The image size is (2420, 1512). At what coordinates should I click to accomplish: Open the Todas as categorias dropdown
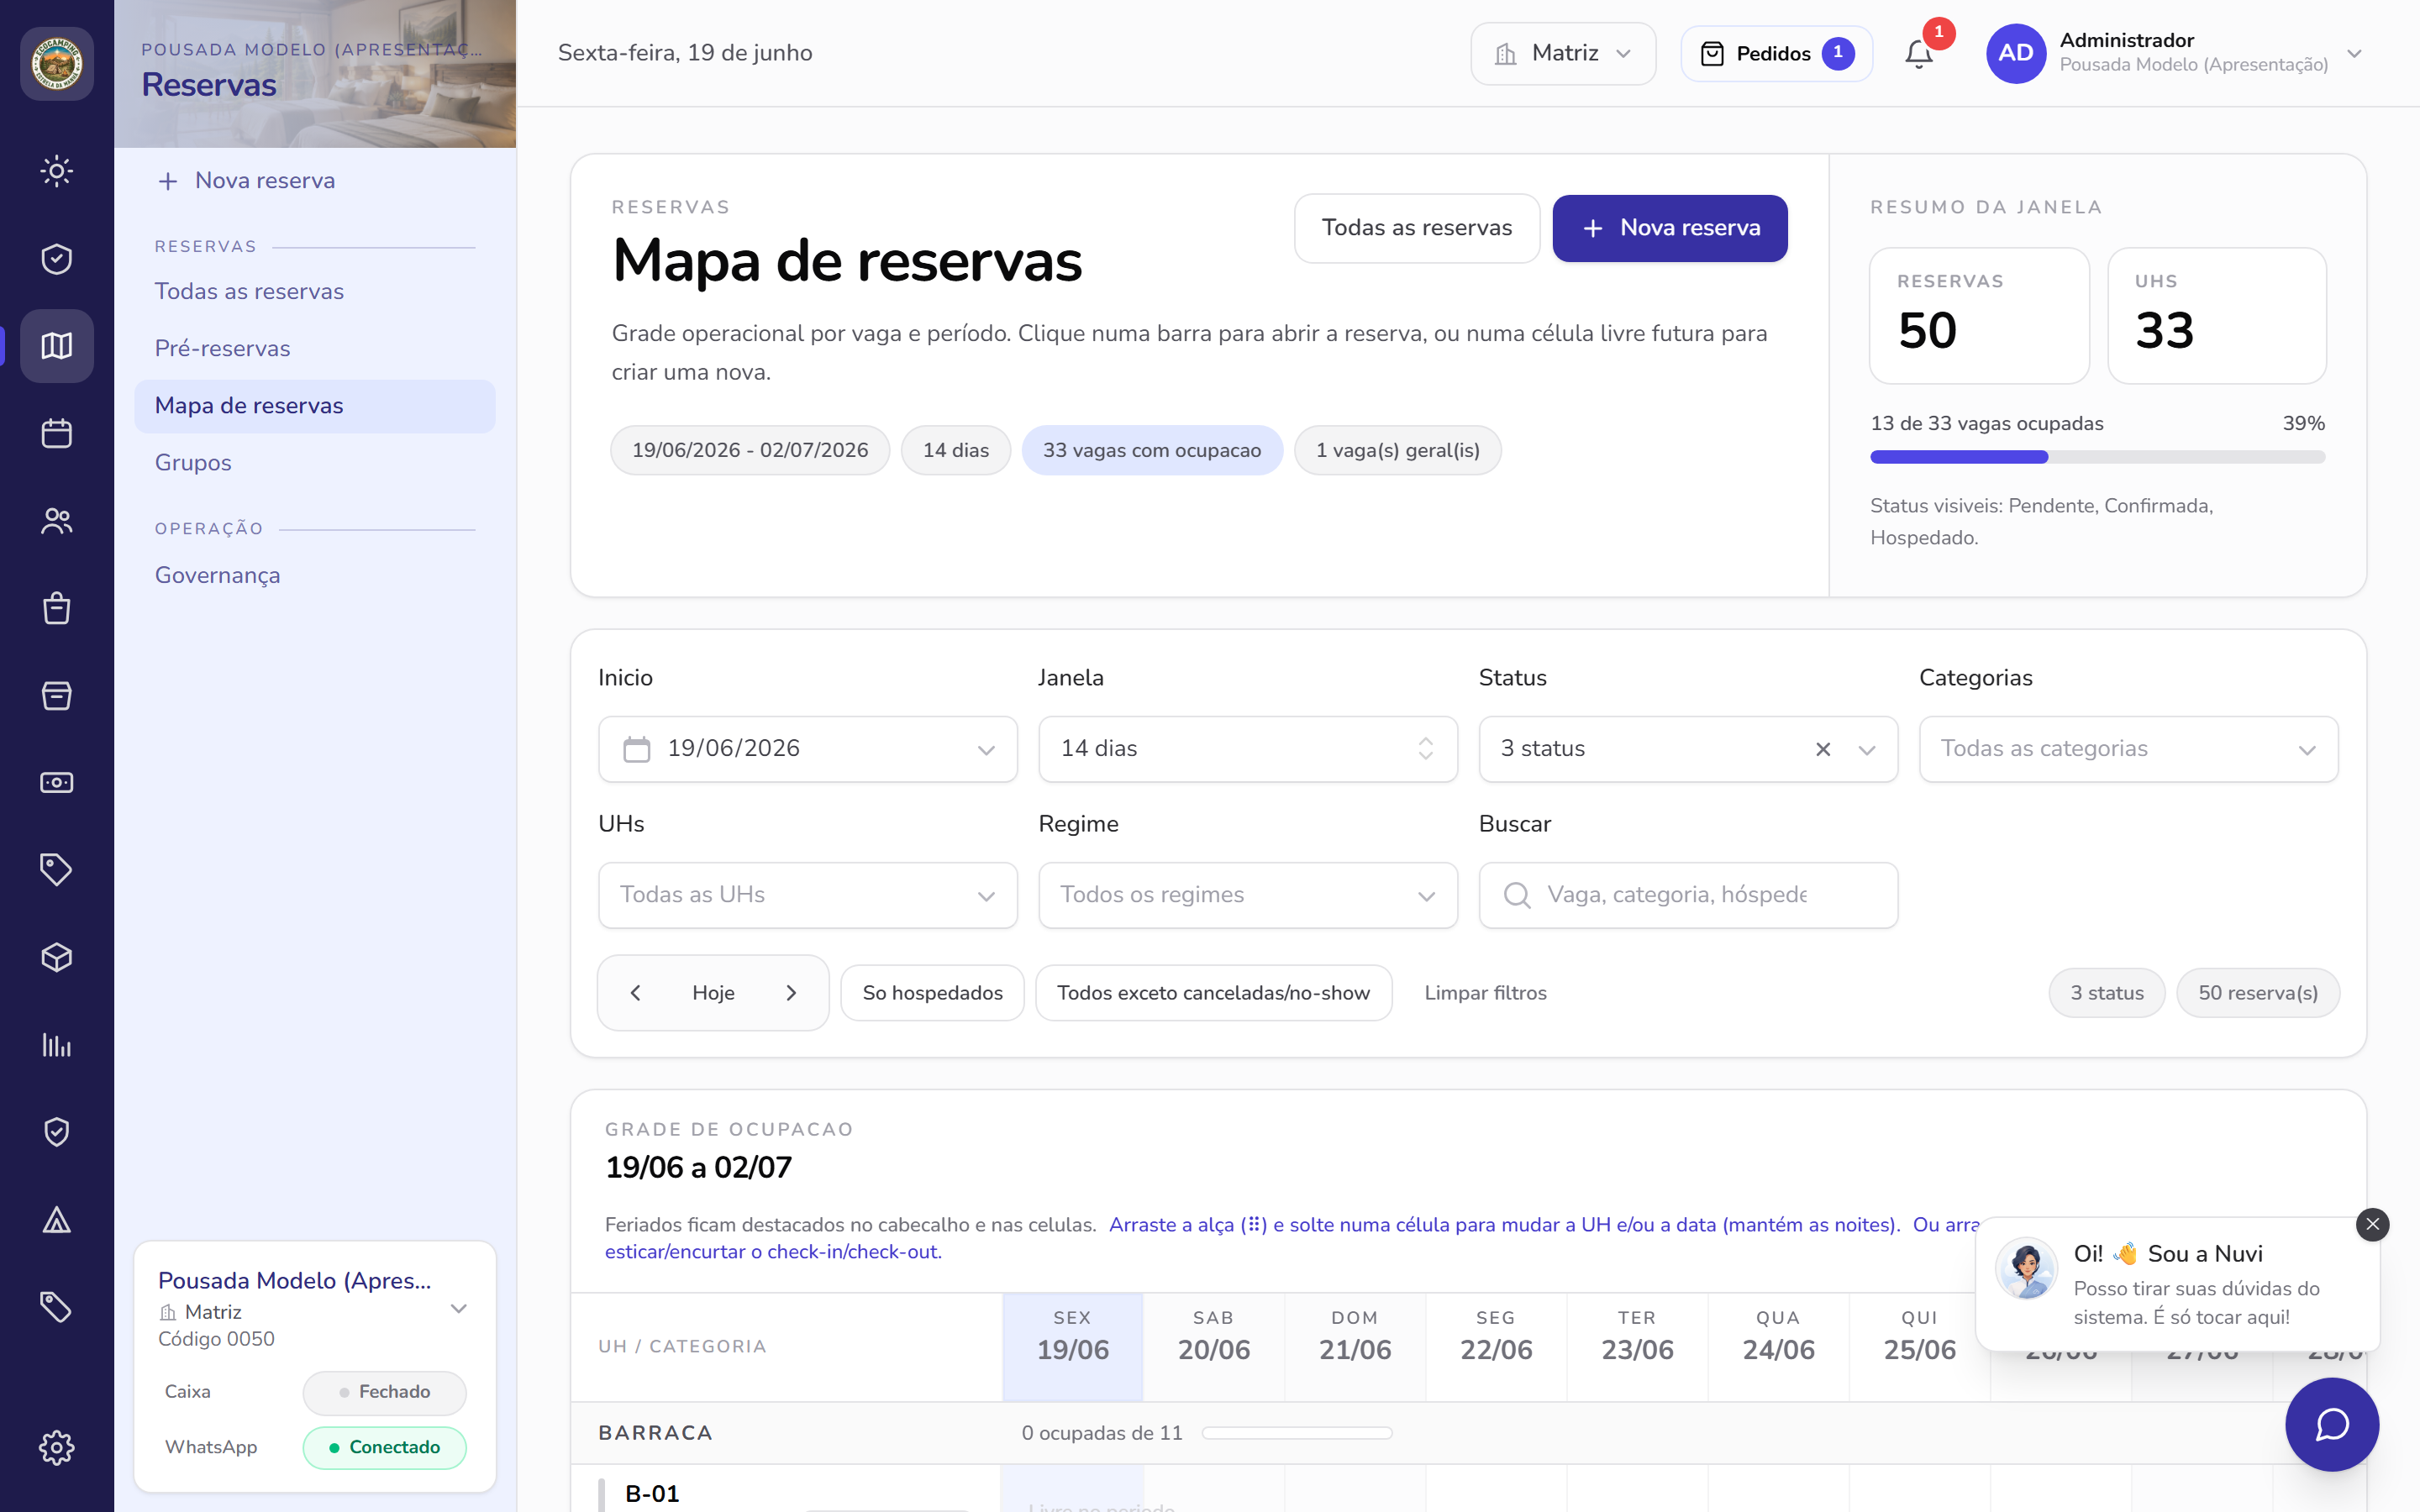coord(2128,749)
